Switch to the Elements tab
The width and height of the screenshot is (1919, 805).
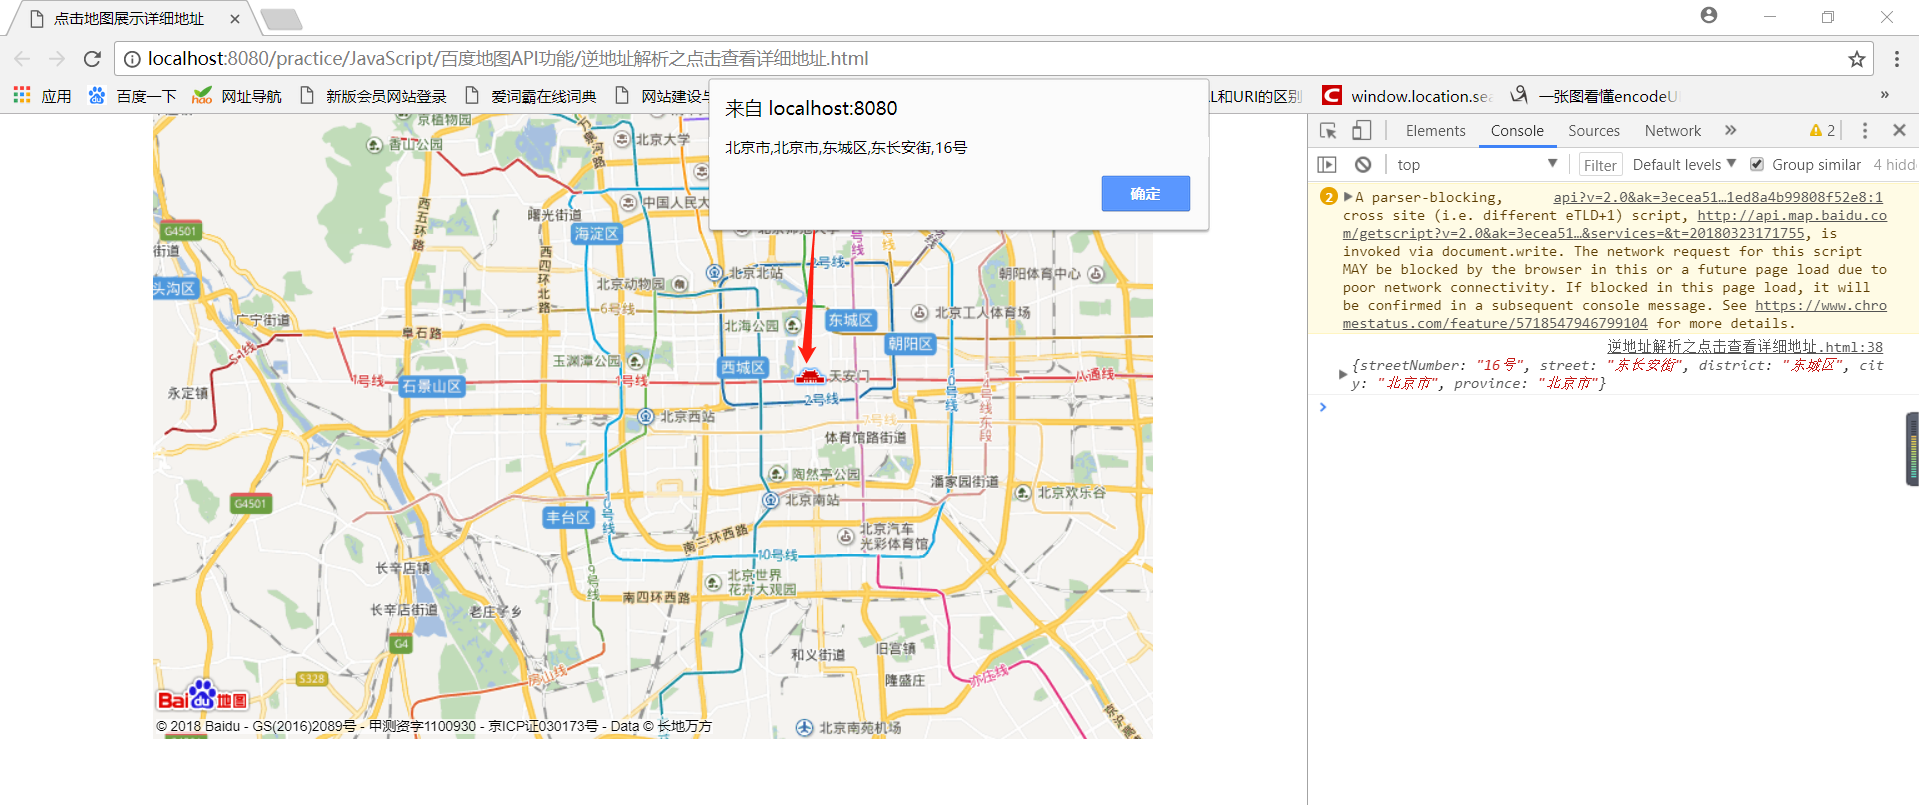[x=1435, y=131]
